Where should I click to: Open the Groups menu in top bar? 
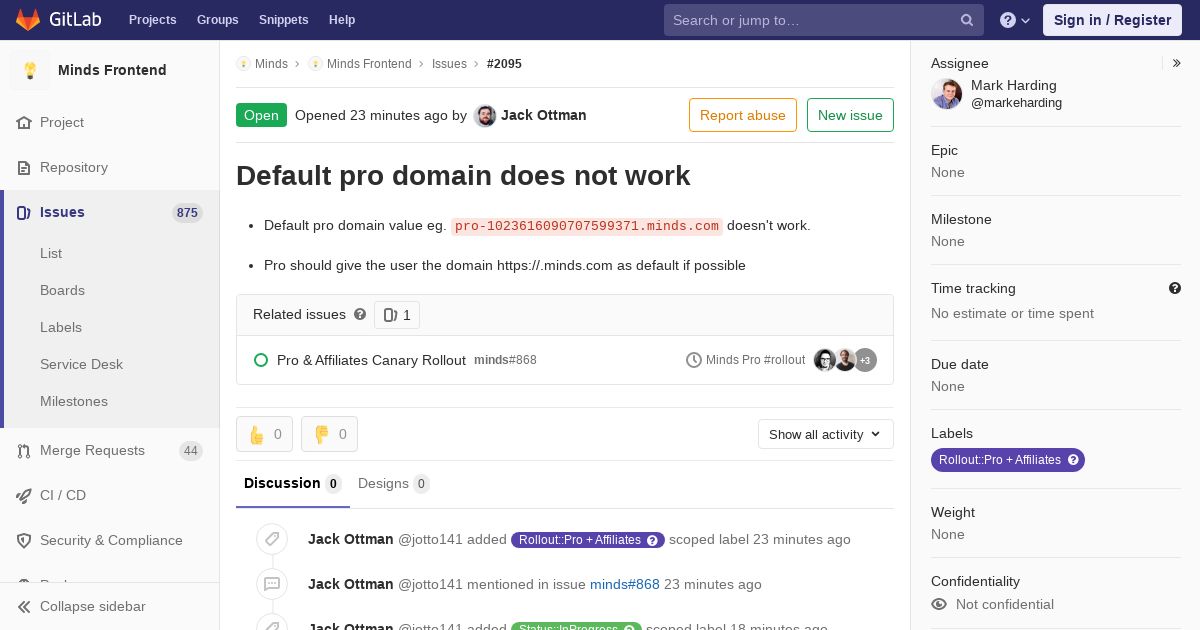point(218,20)
